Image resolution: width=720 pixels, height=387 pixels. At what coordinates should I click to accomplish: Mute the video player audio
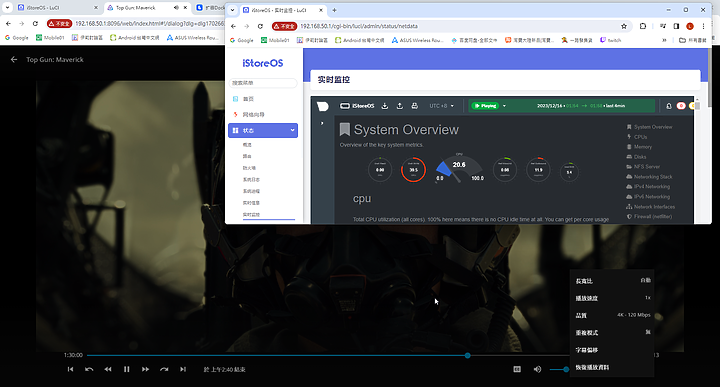(537, 369)
